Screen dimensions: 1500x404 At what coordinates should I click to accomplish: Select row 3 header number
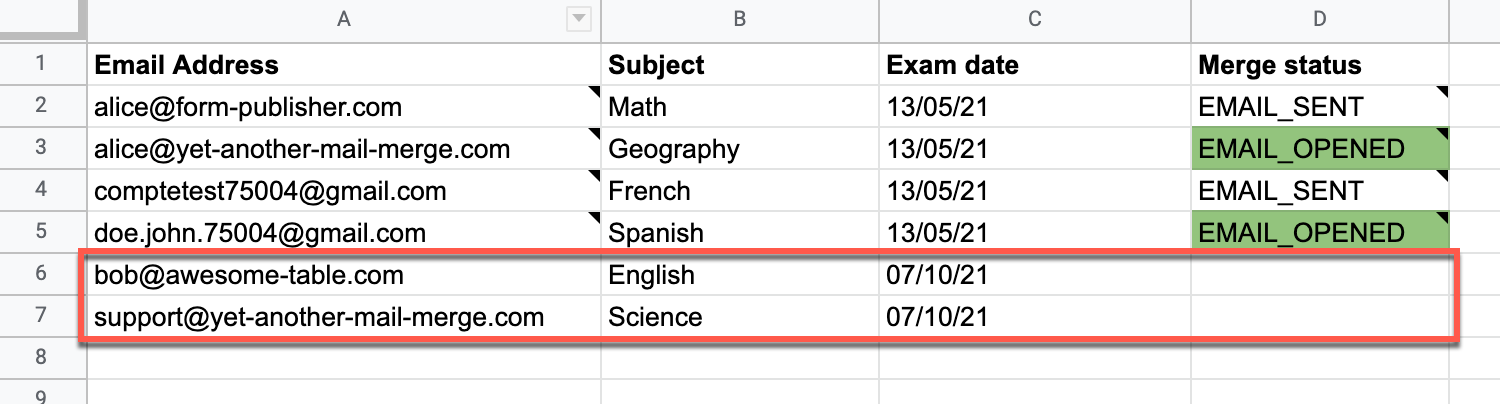tap(41, 149)
